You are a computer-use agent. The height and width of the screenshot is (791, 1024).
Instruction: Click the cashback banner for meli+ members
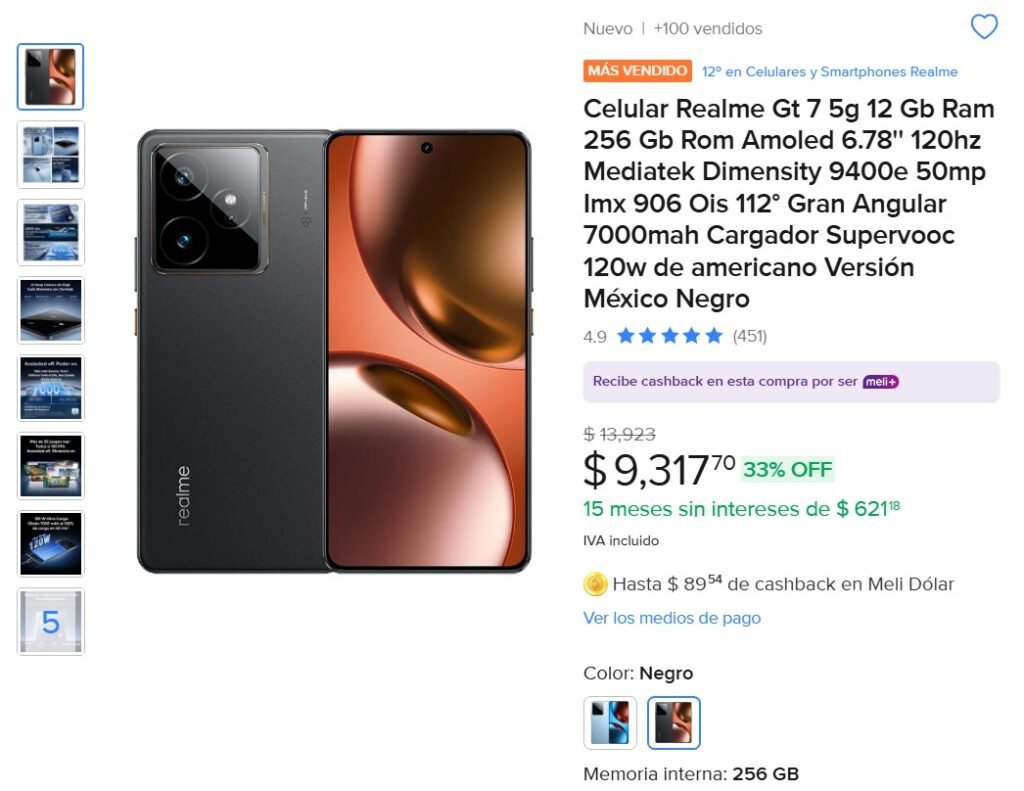click(x=791, y=381)
